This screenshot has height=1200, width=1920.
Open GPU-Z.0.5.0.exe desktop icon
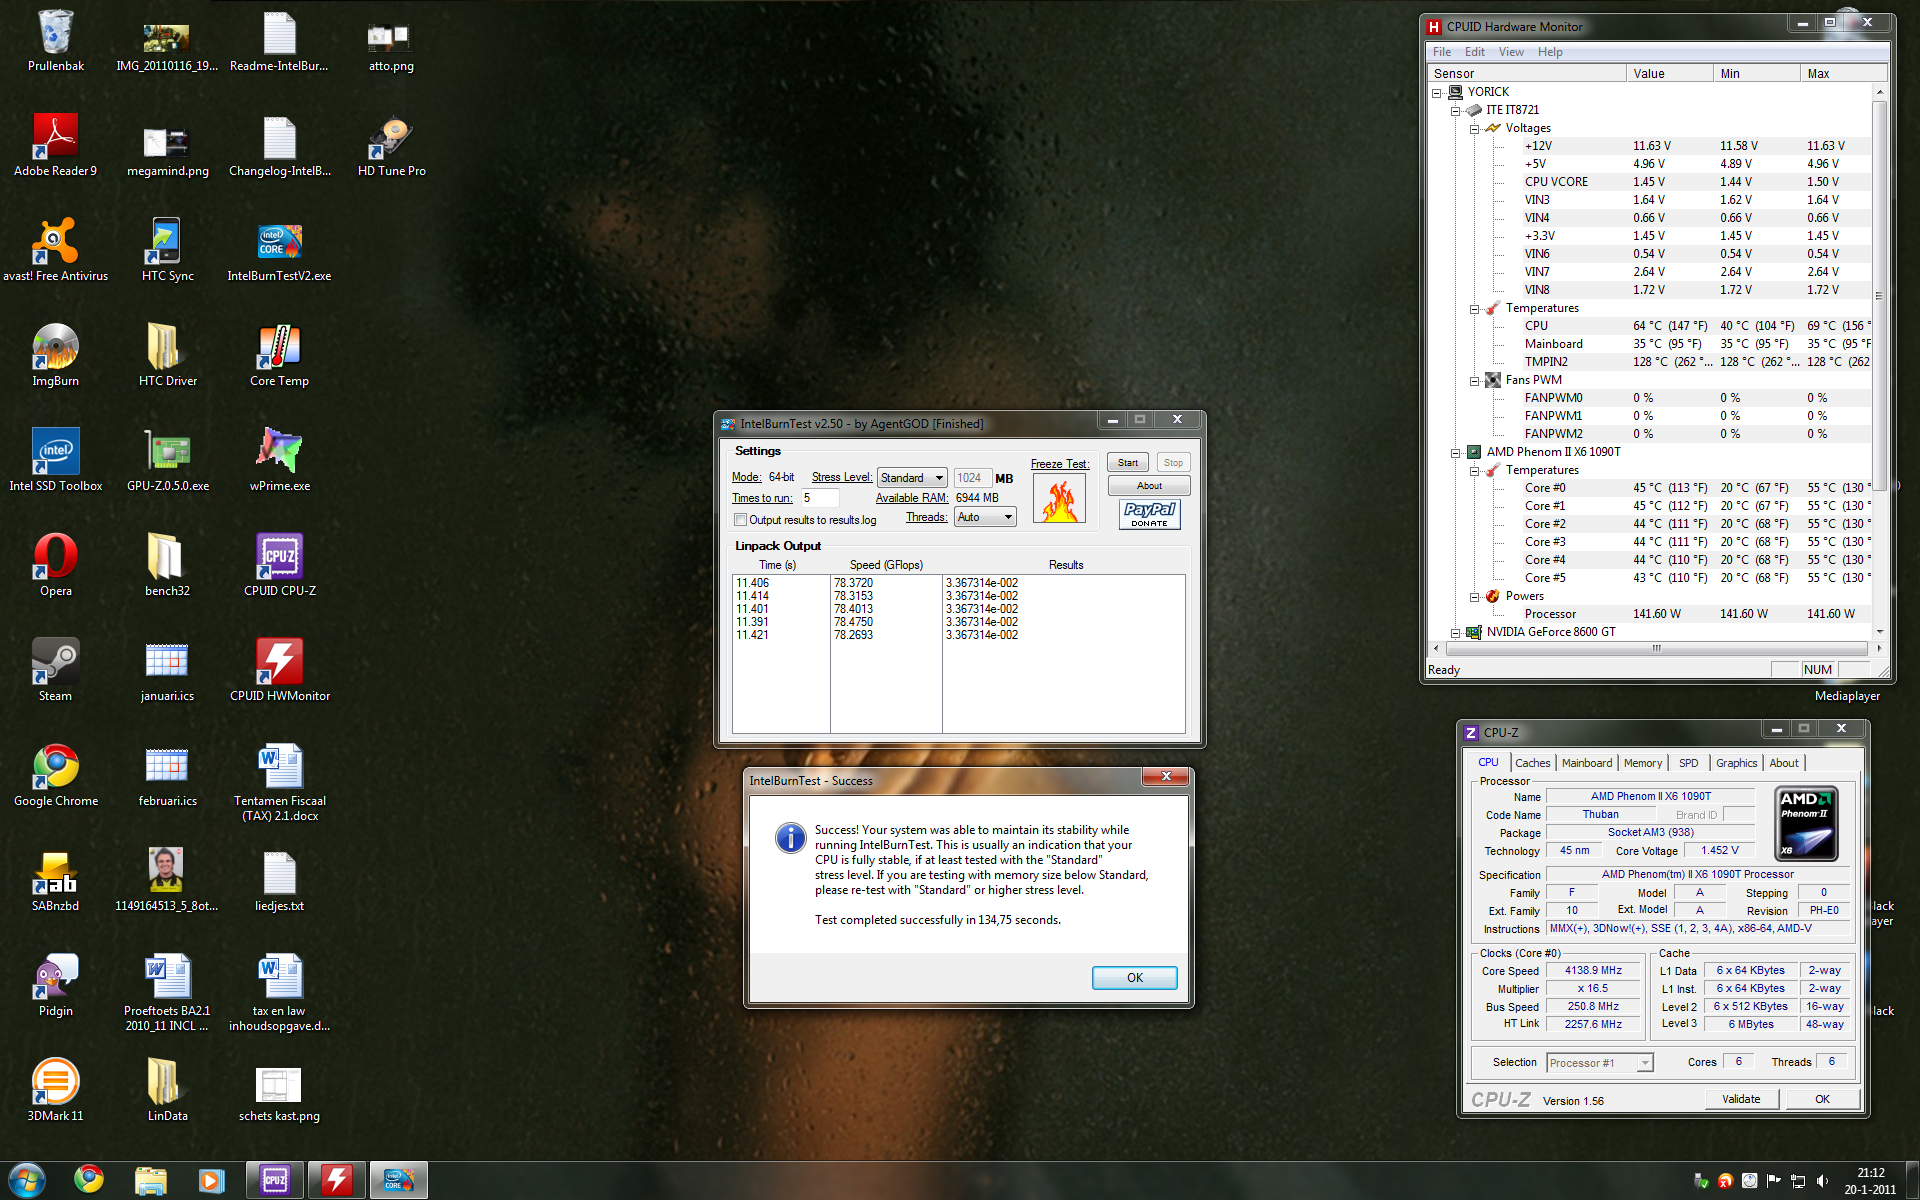click(168, 460)
